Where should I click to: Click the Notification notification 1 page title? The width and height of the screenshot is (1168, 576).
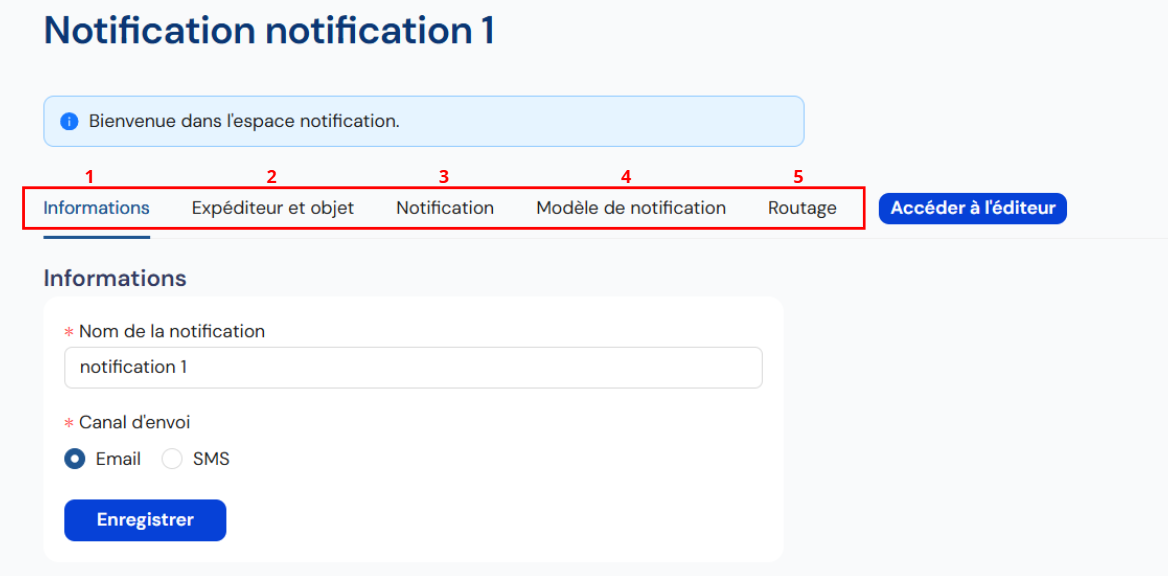(269, 31)
